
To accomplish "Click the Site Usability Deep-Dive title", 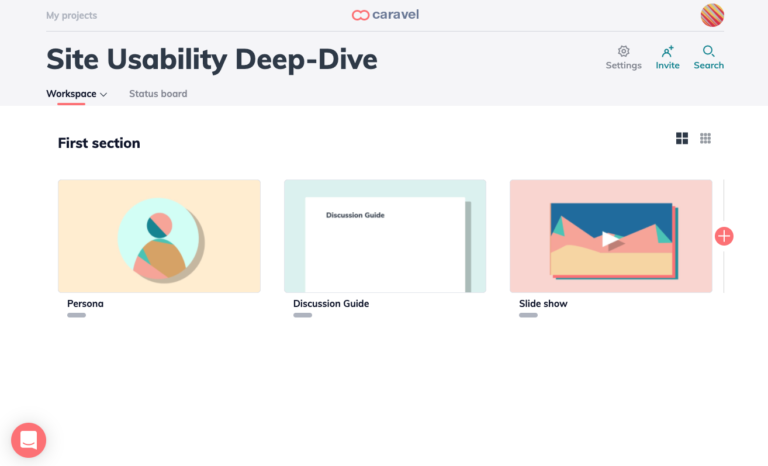I will (x=212, y=59).
